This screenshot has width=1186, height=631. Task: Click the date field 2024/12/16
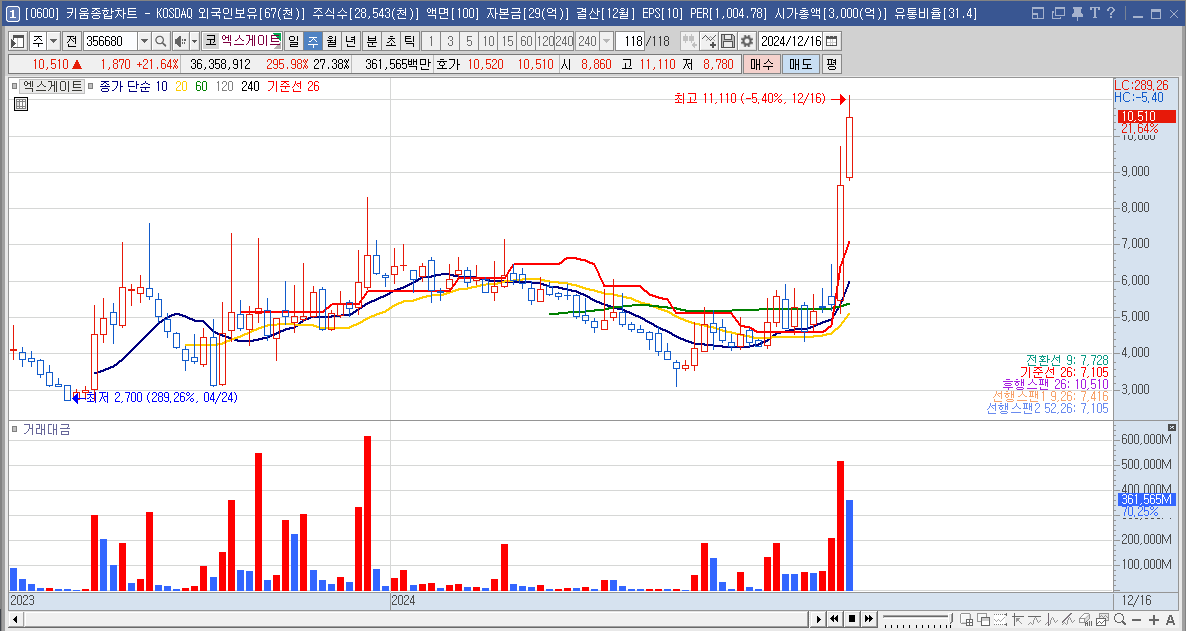click(x=790, y=41)
